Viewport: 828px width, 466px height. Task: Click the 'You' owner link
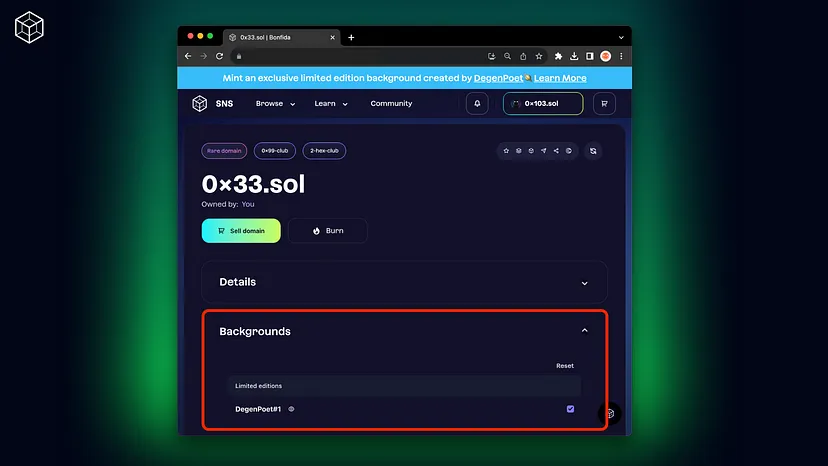tap(248, 204)
